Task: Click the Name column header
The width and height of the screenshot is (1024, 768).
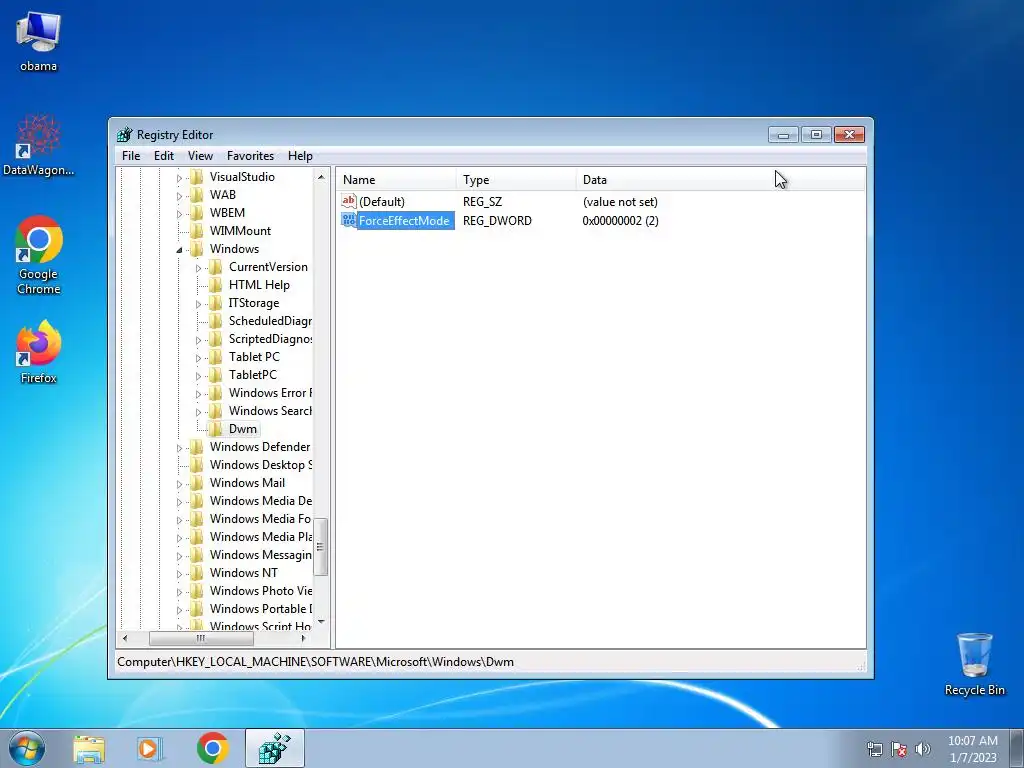Action: coord(396,179)
